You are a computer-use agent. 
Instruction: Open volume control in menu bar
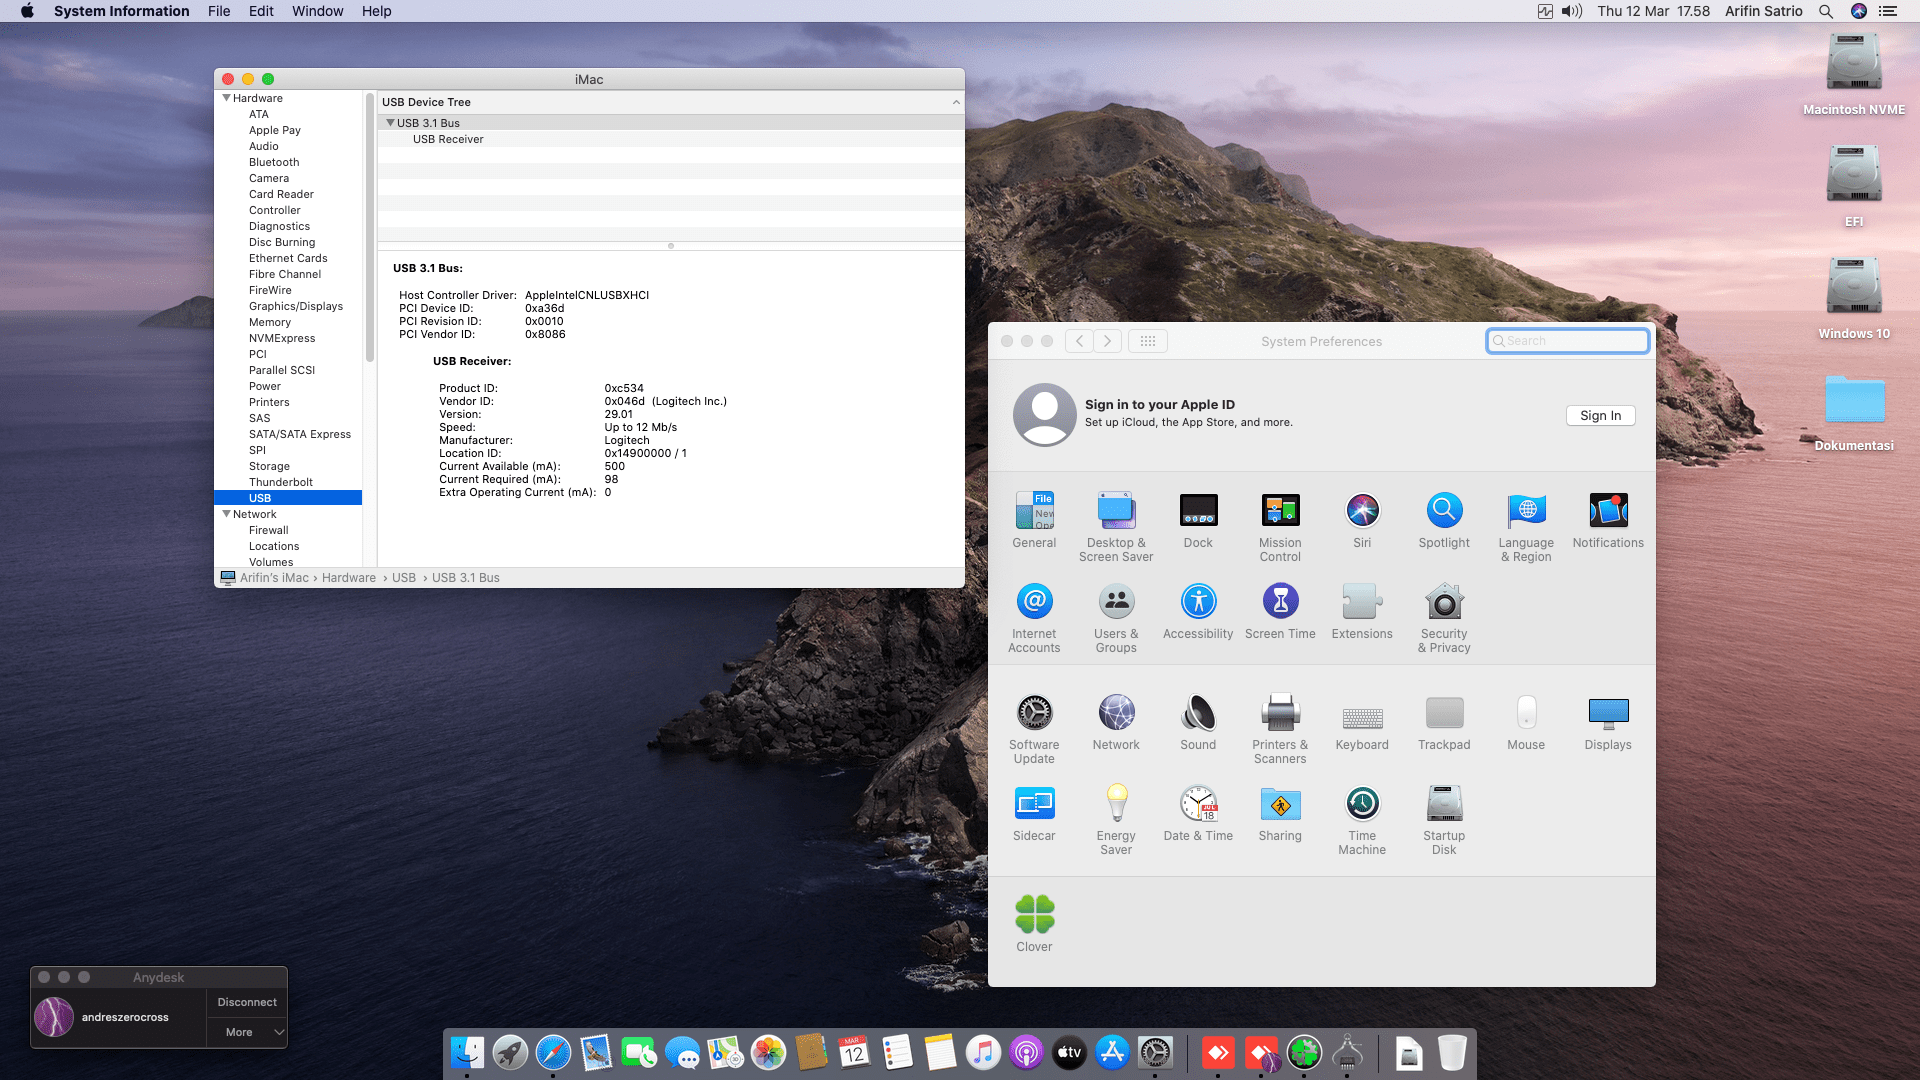coord(1572,11)
